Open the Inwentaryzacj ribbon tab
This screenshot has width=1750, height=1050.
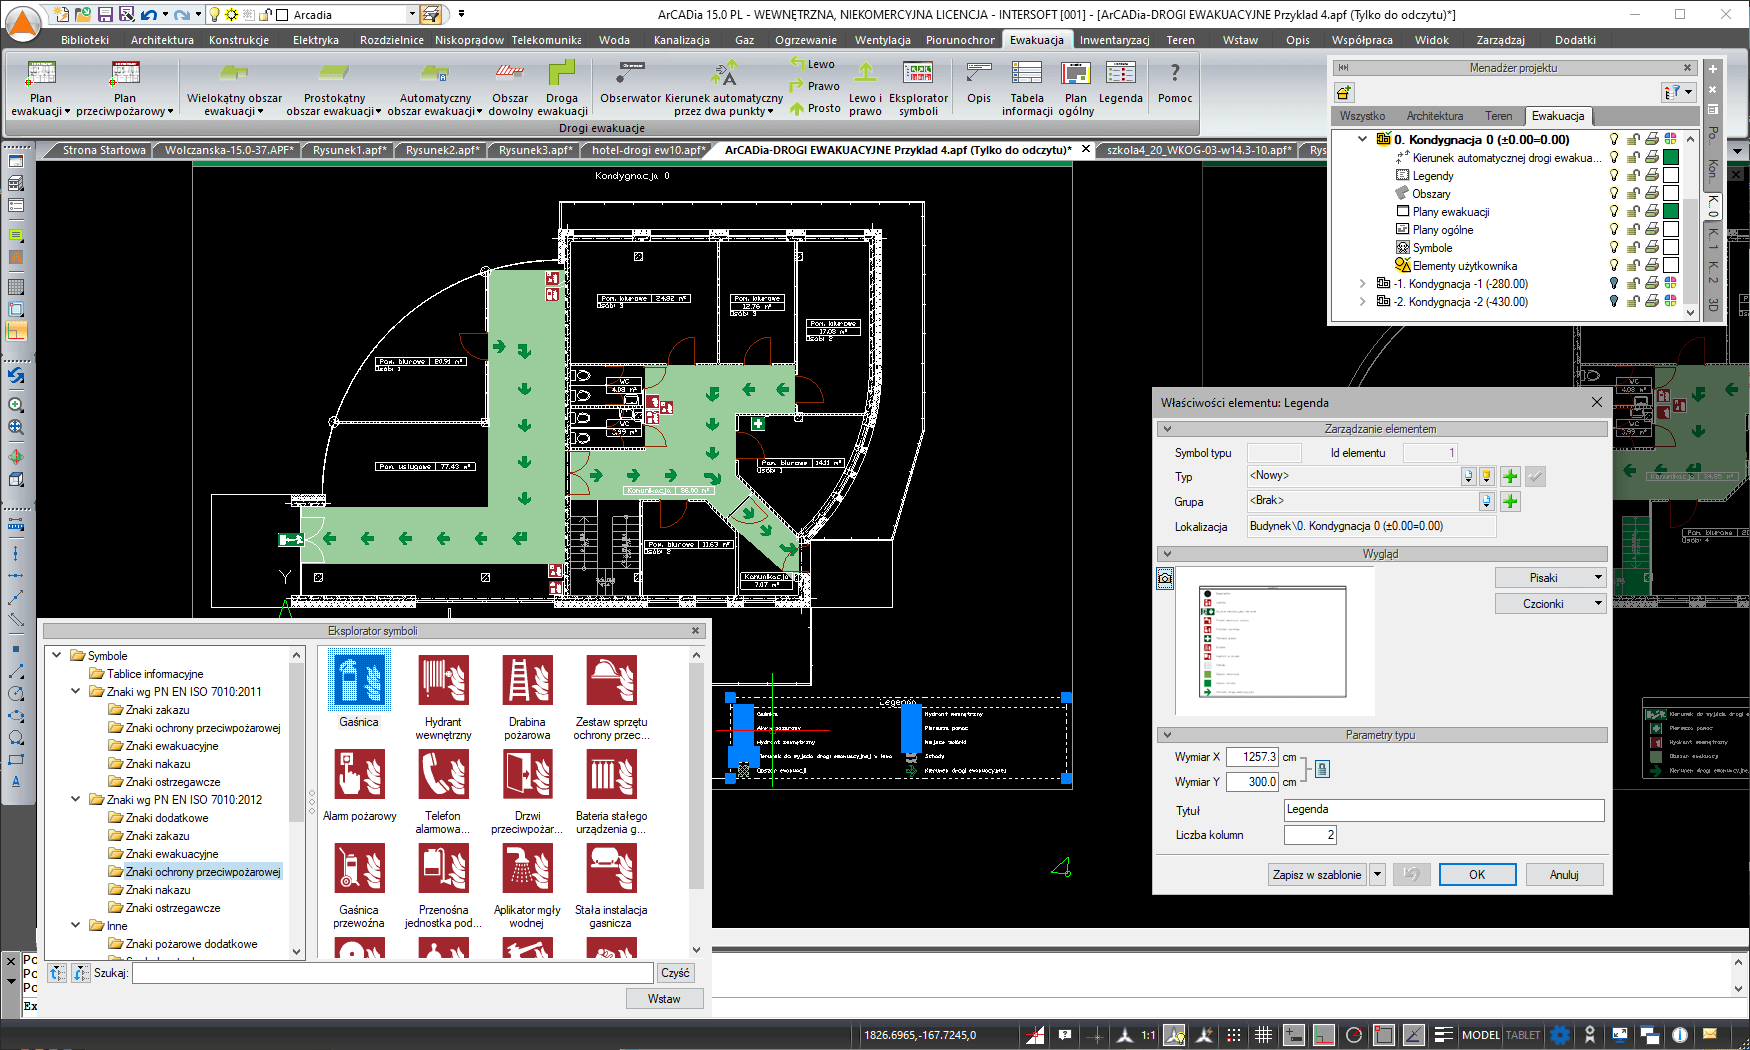[1114, 40]
